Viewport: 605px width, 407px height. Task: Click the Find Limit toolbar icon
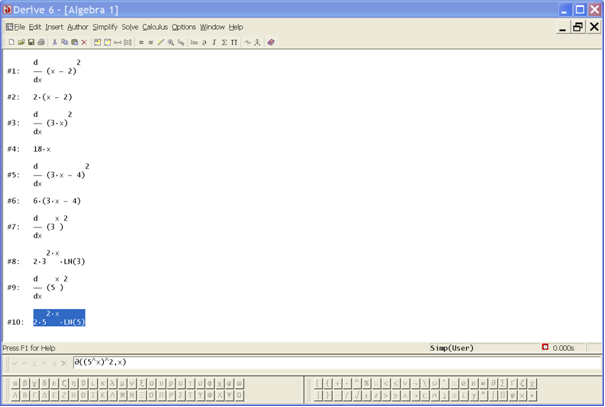click(195, 43)
